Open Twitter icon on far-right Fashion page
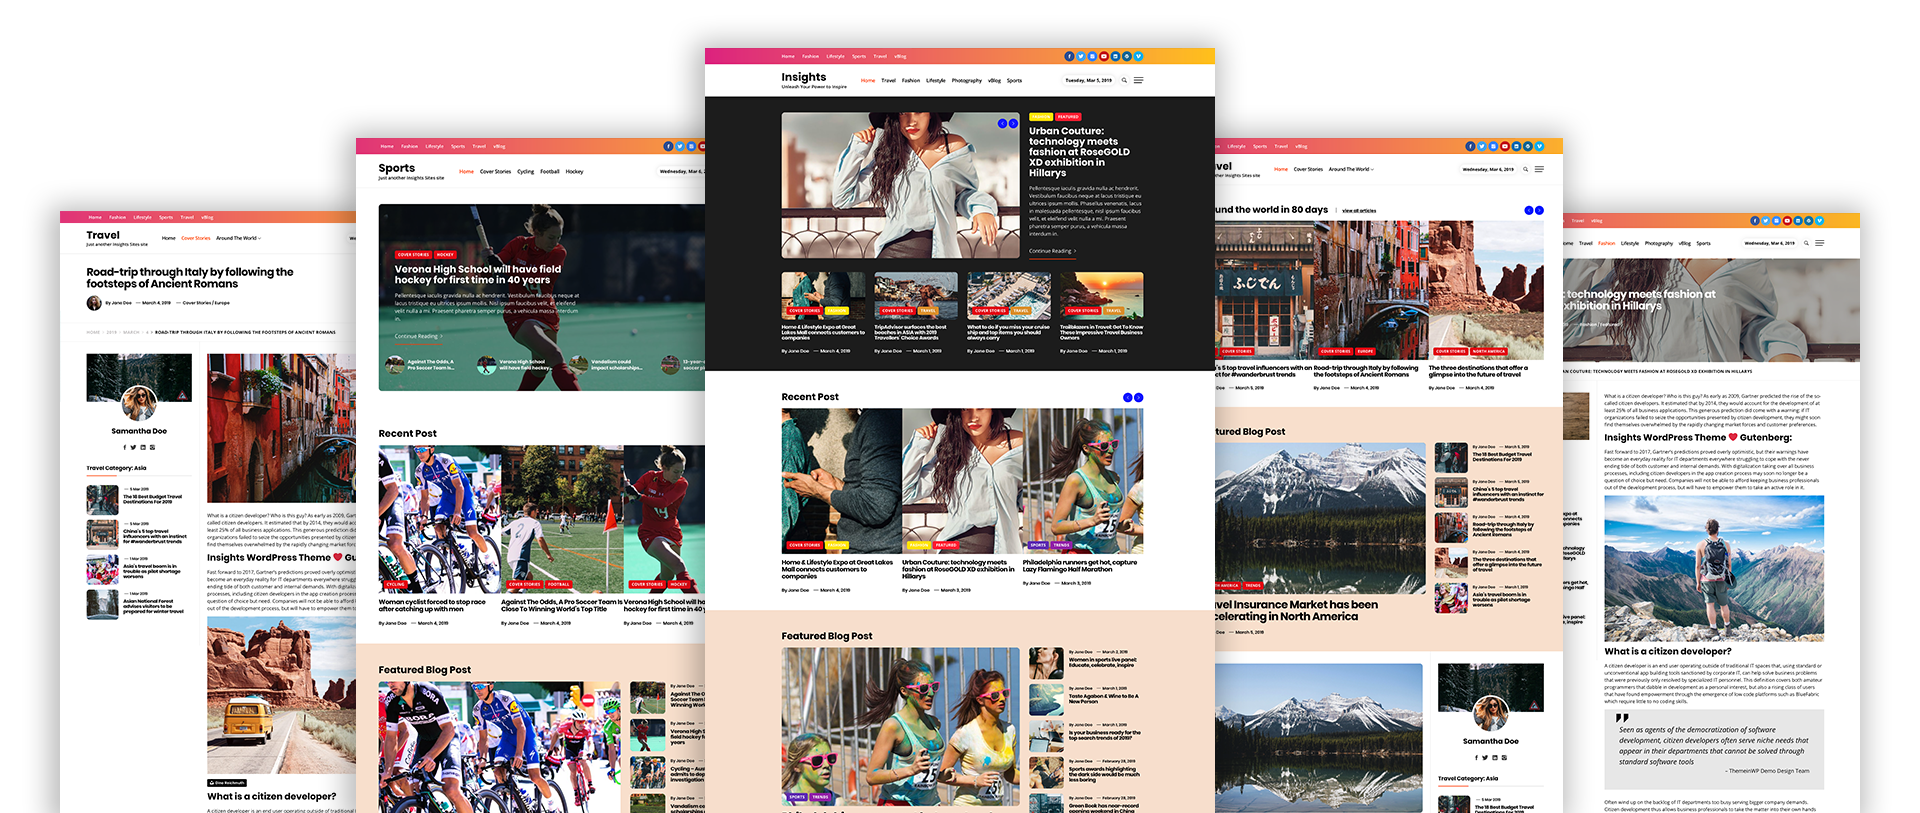The image size is (1920, 813). tap(1766, 220)
